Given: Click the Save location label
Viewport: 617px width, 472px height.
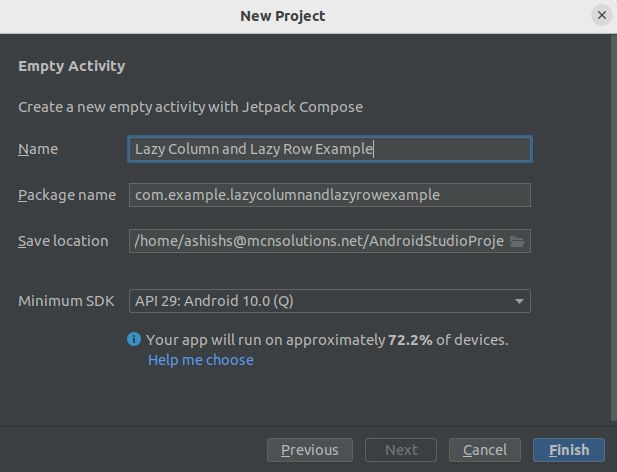Looking at the screenshot, I should tap(63, 241).
